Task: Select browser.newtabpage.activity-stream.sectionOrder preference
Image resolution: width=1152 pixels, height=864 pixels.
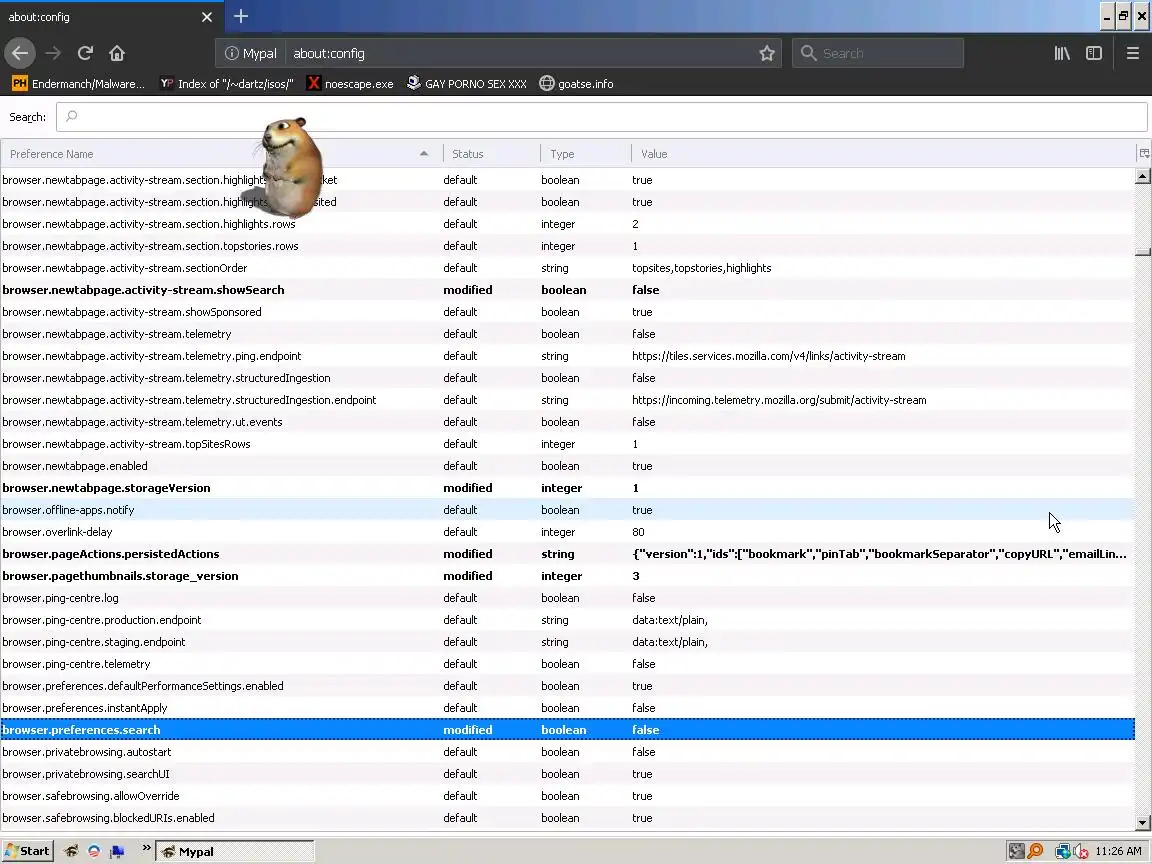Action: coord(567,268)
